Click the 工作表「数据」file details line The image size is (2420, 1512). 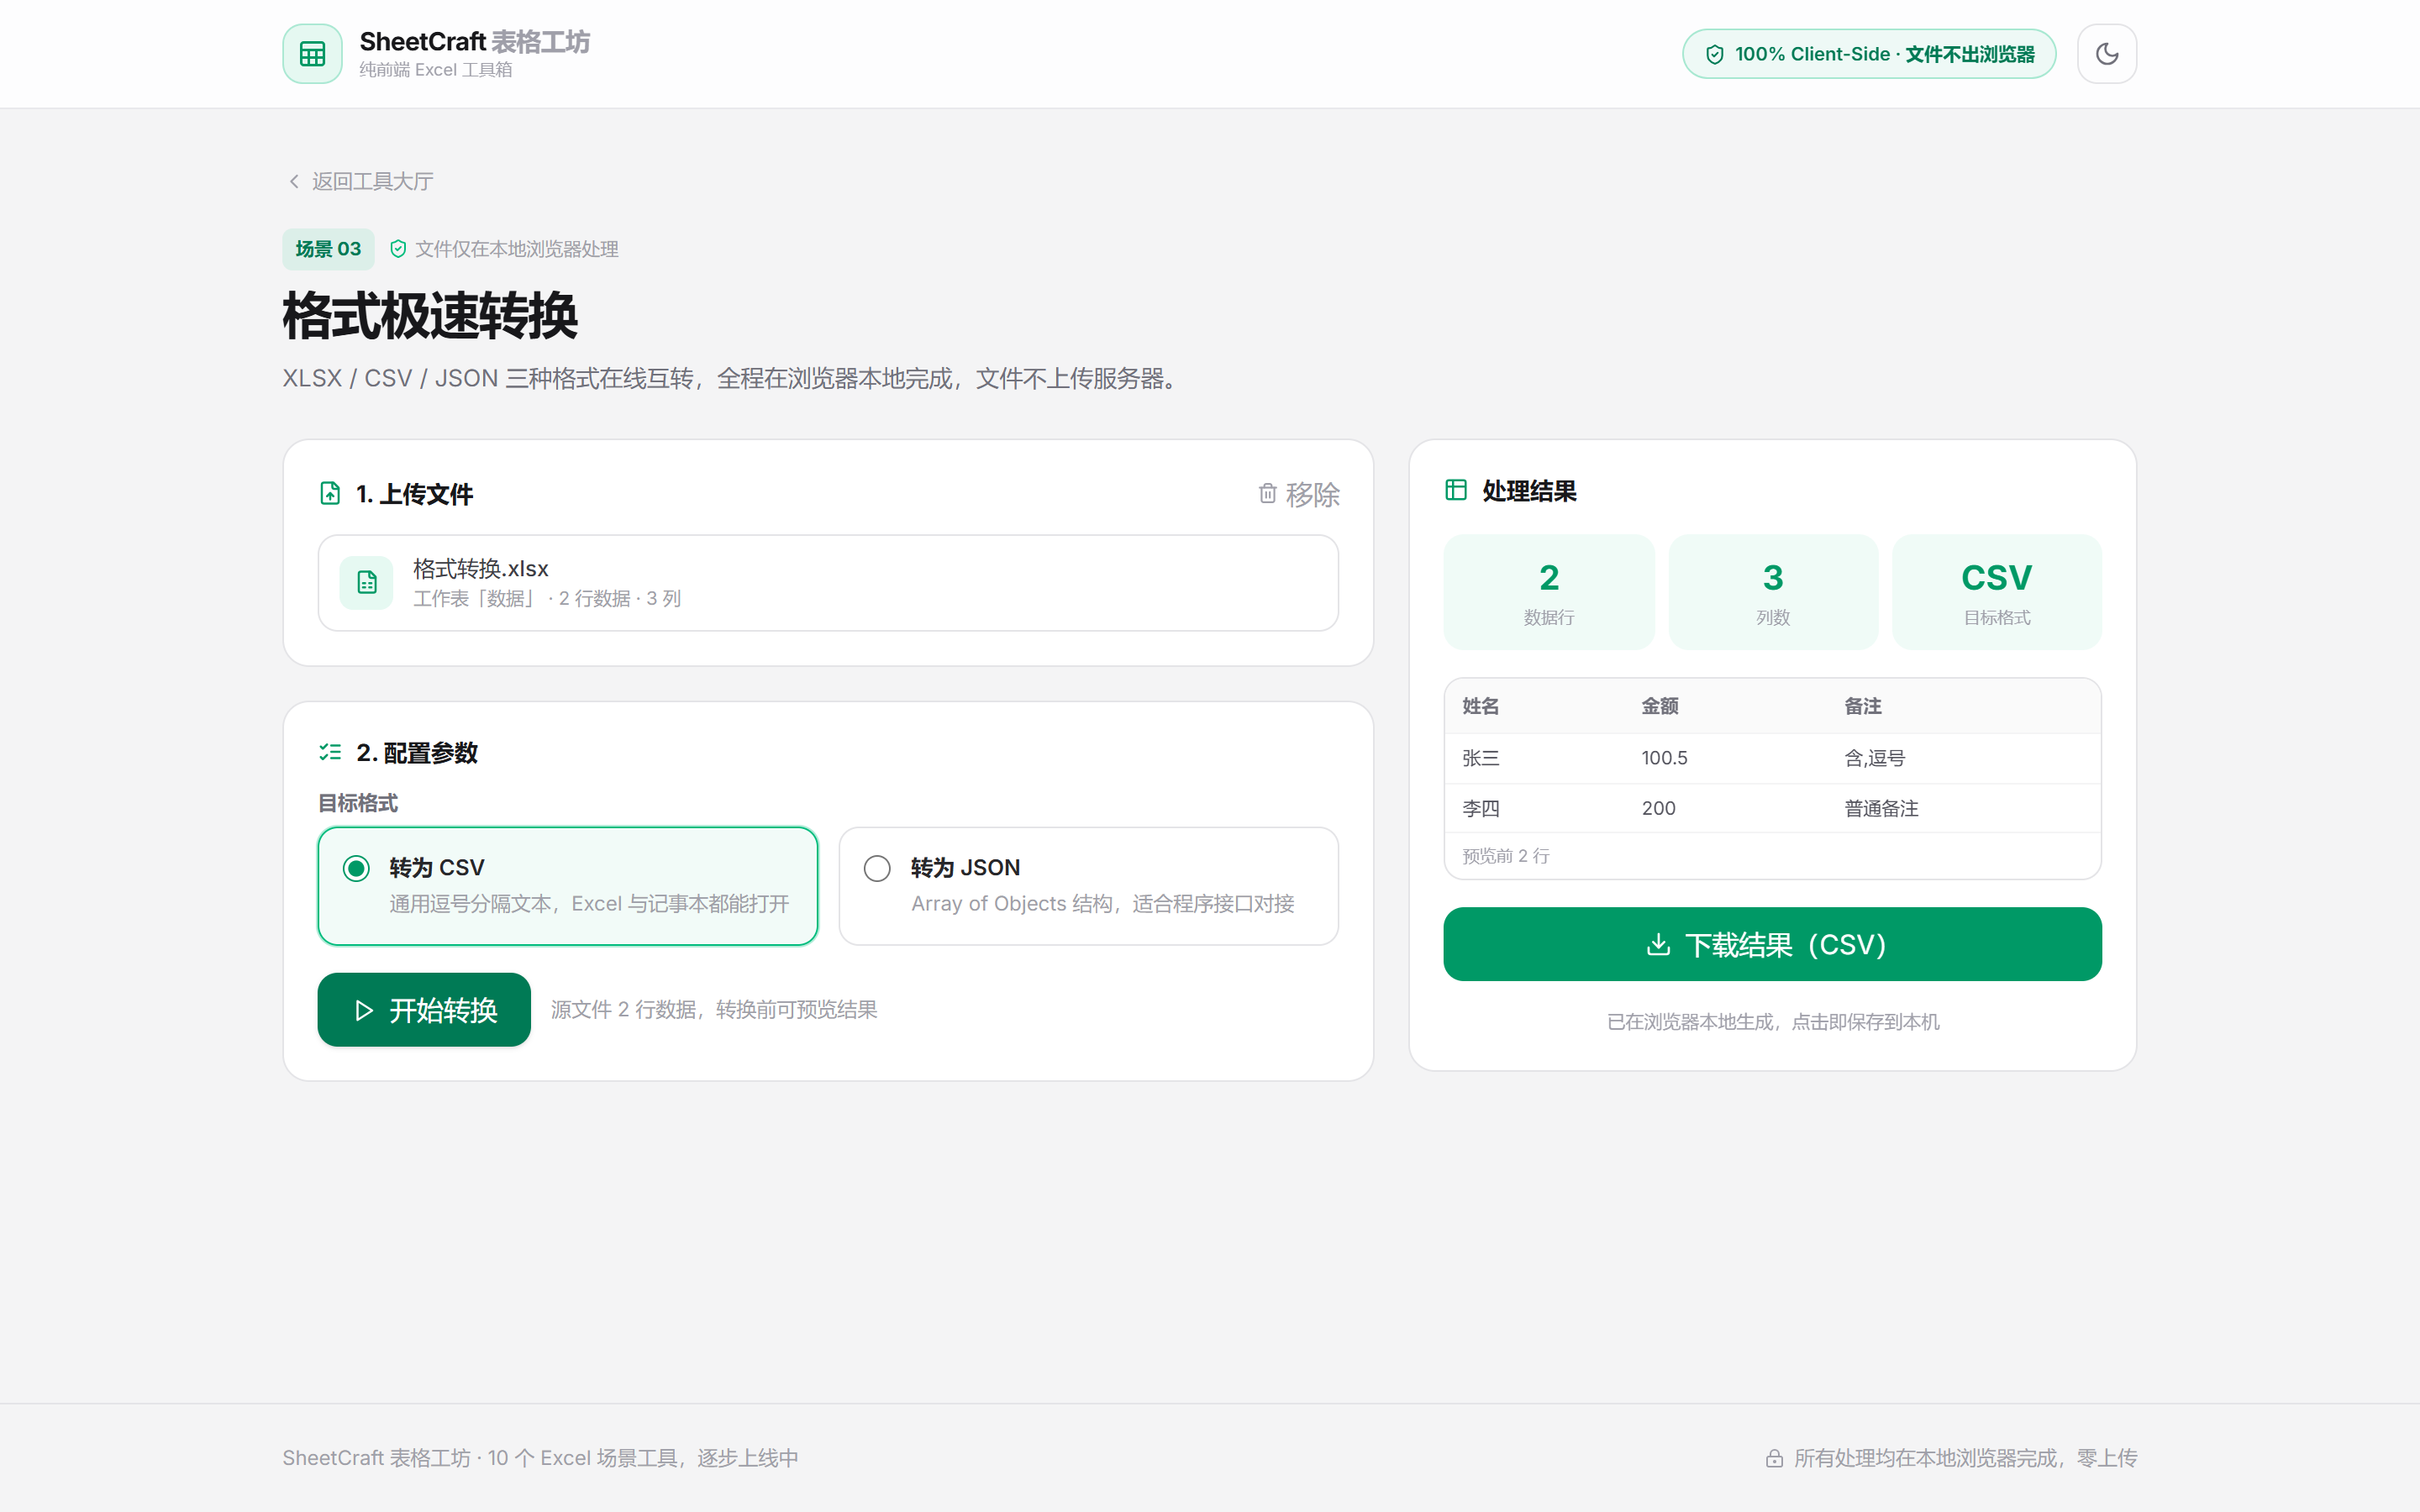547,599
